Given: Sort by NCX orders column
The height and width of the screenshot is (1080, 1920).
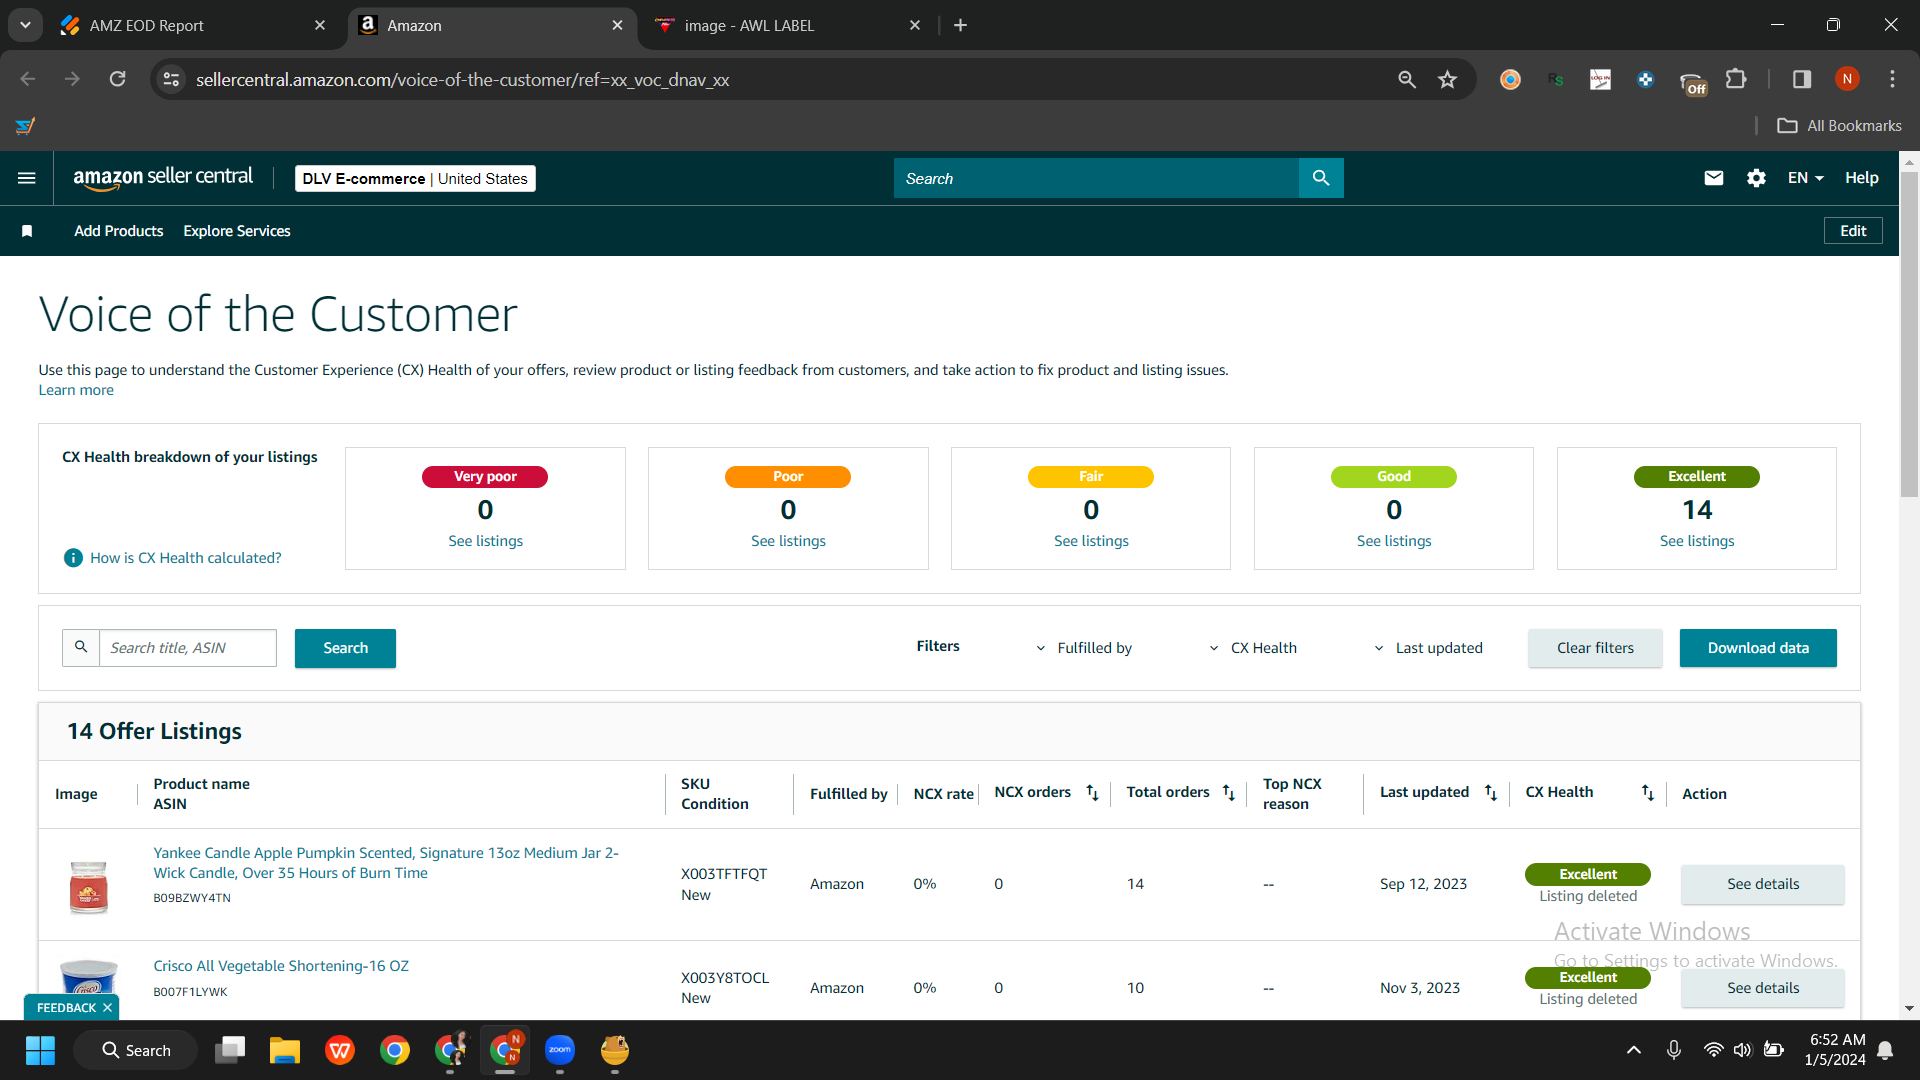Looking at the screenshot, I should (1092, 793).
